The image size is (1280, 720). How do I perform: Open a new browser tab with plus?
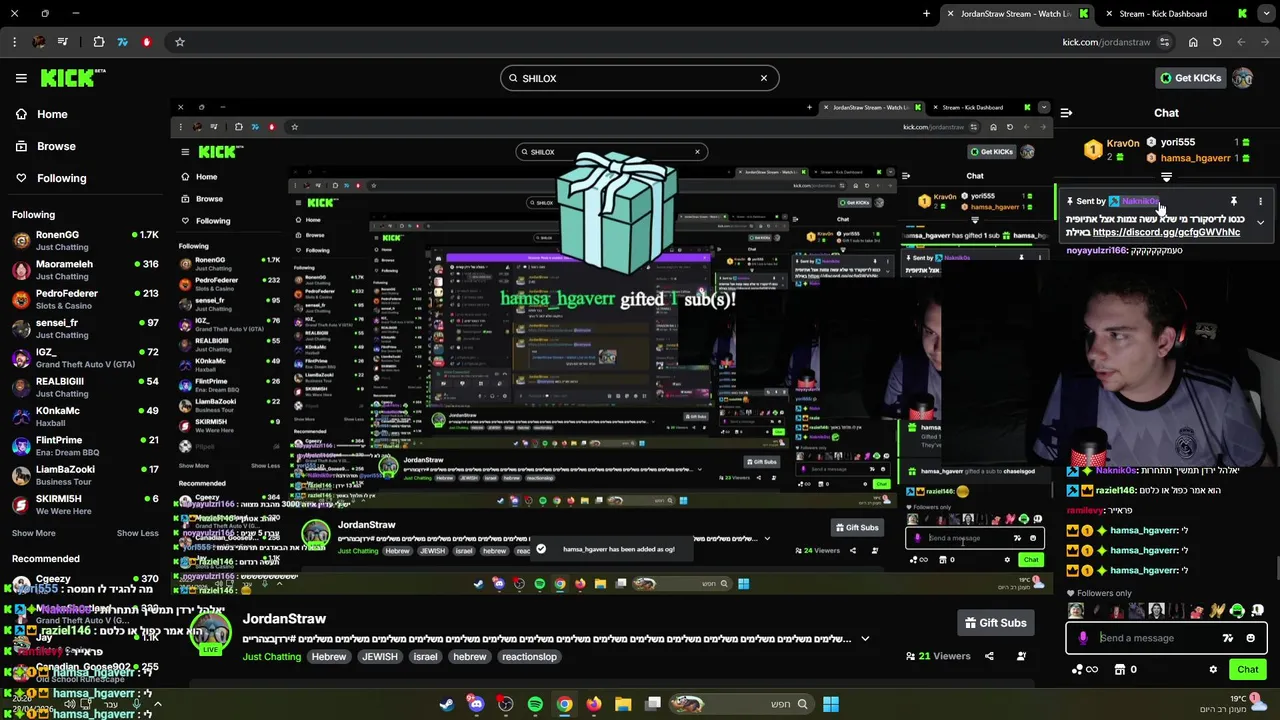926,14
